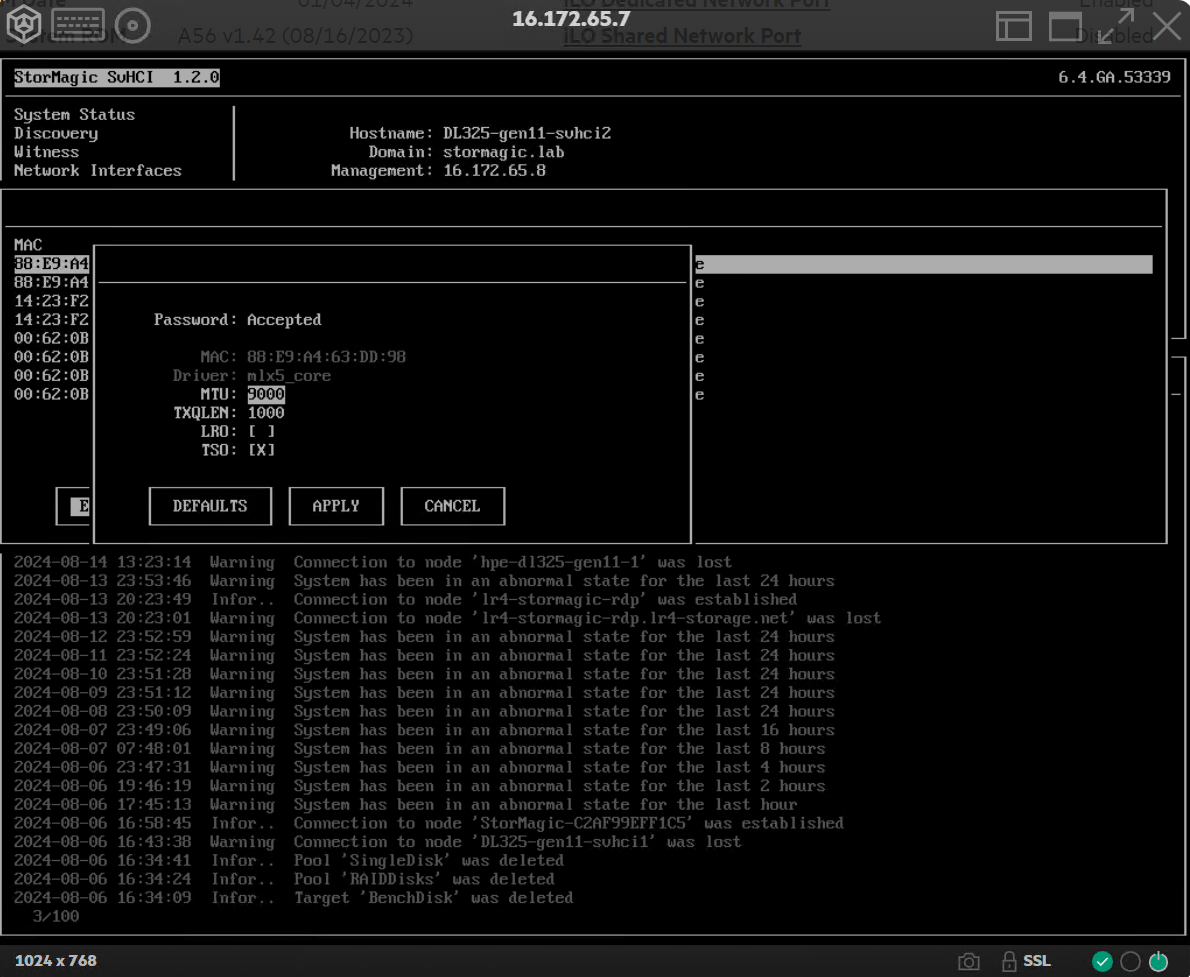Open the green power button menu
Viewport: 1190px width, 977px height.
click(1159, 961)
